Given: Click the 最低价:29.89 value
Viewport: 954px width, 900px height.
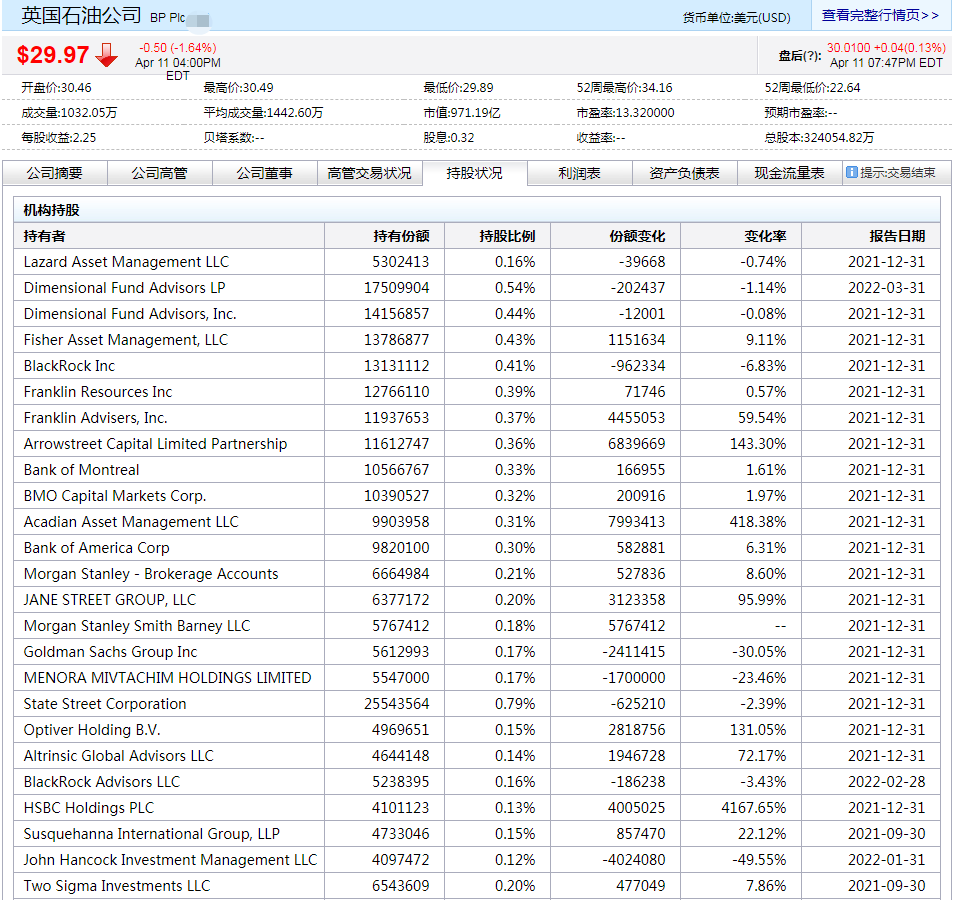Looking at the screenshot, I should pos(459,88).
